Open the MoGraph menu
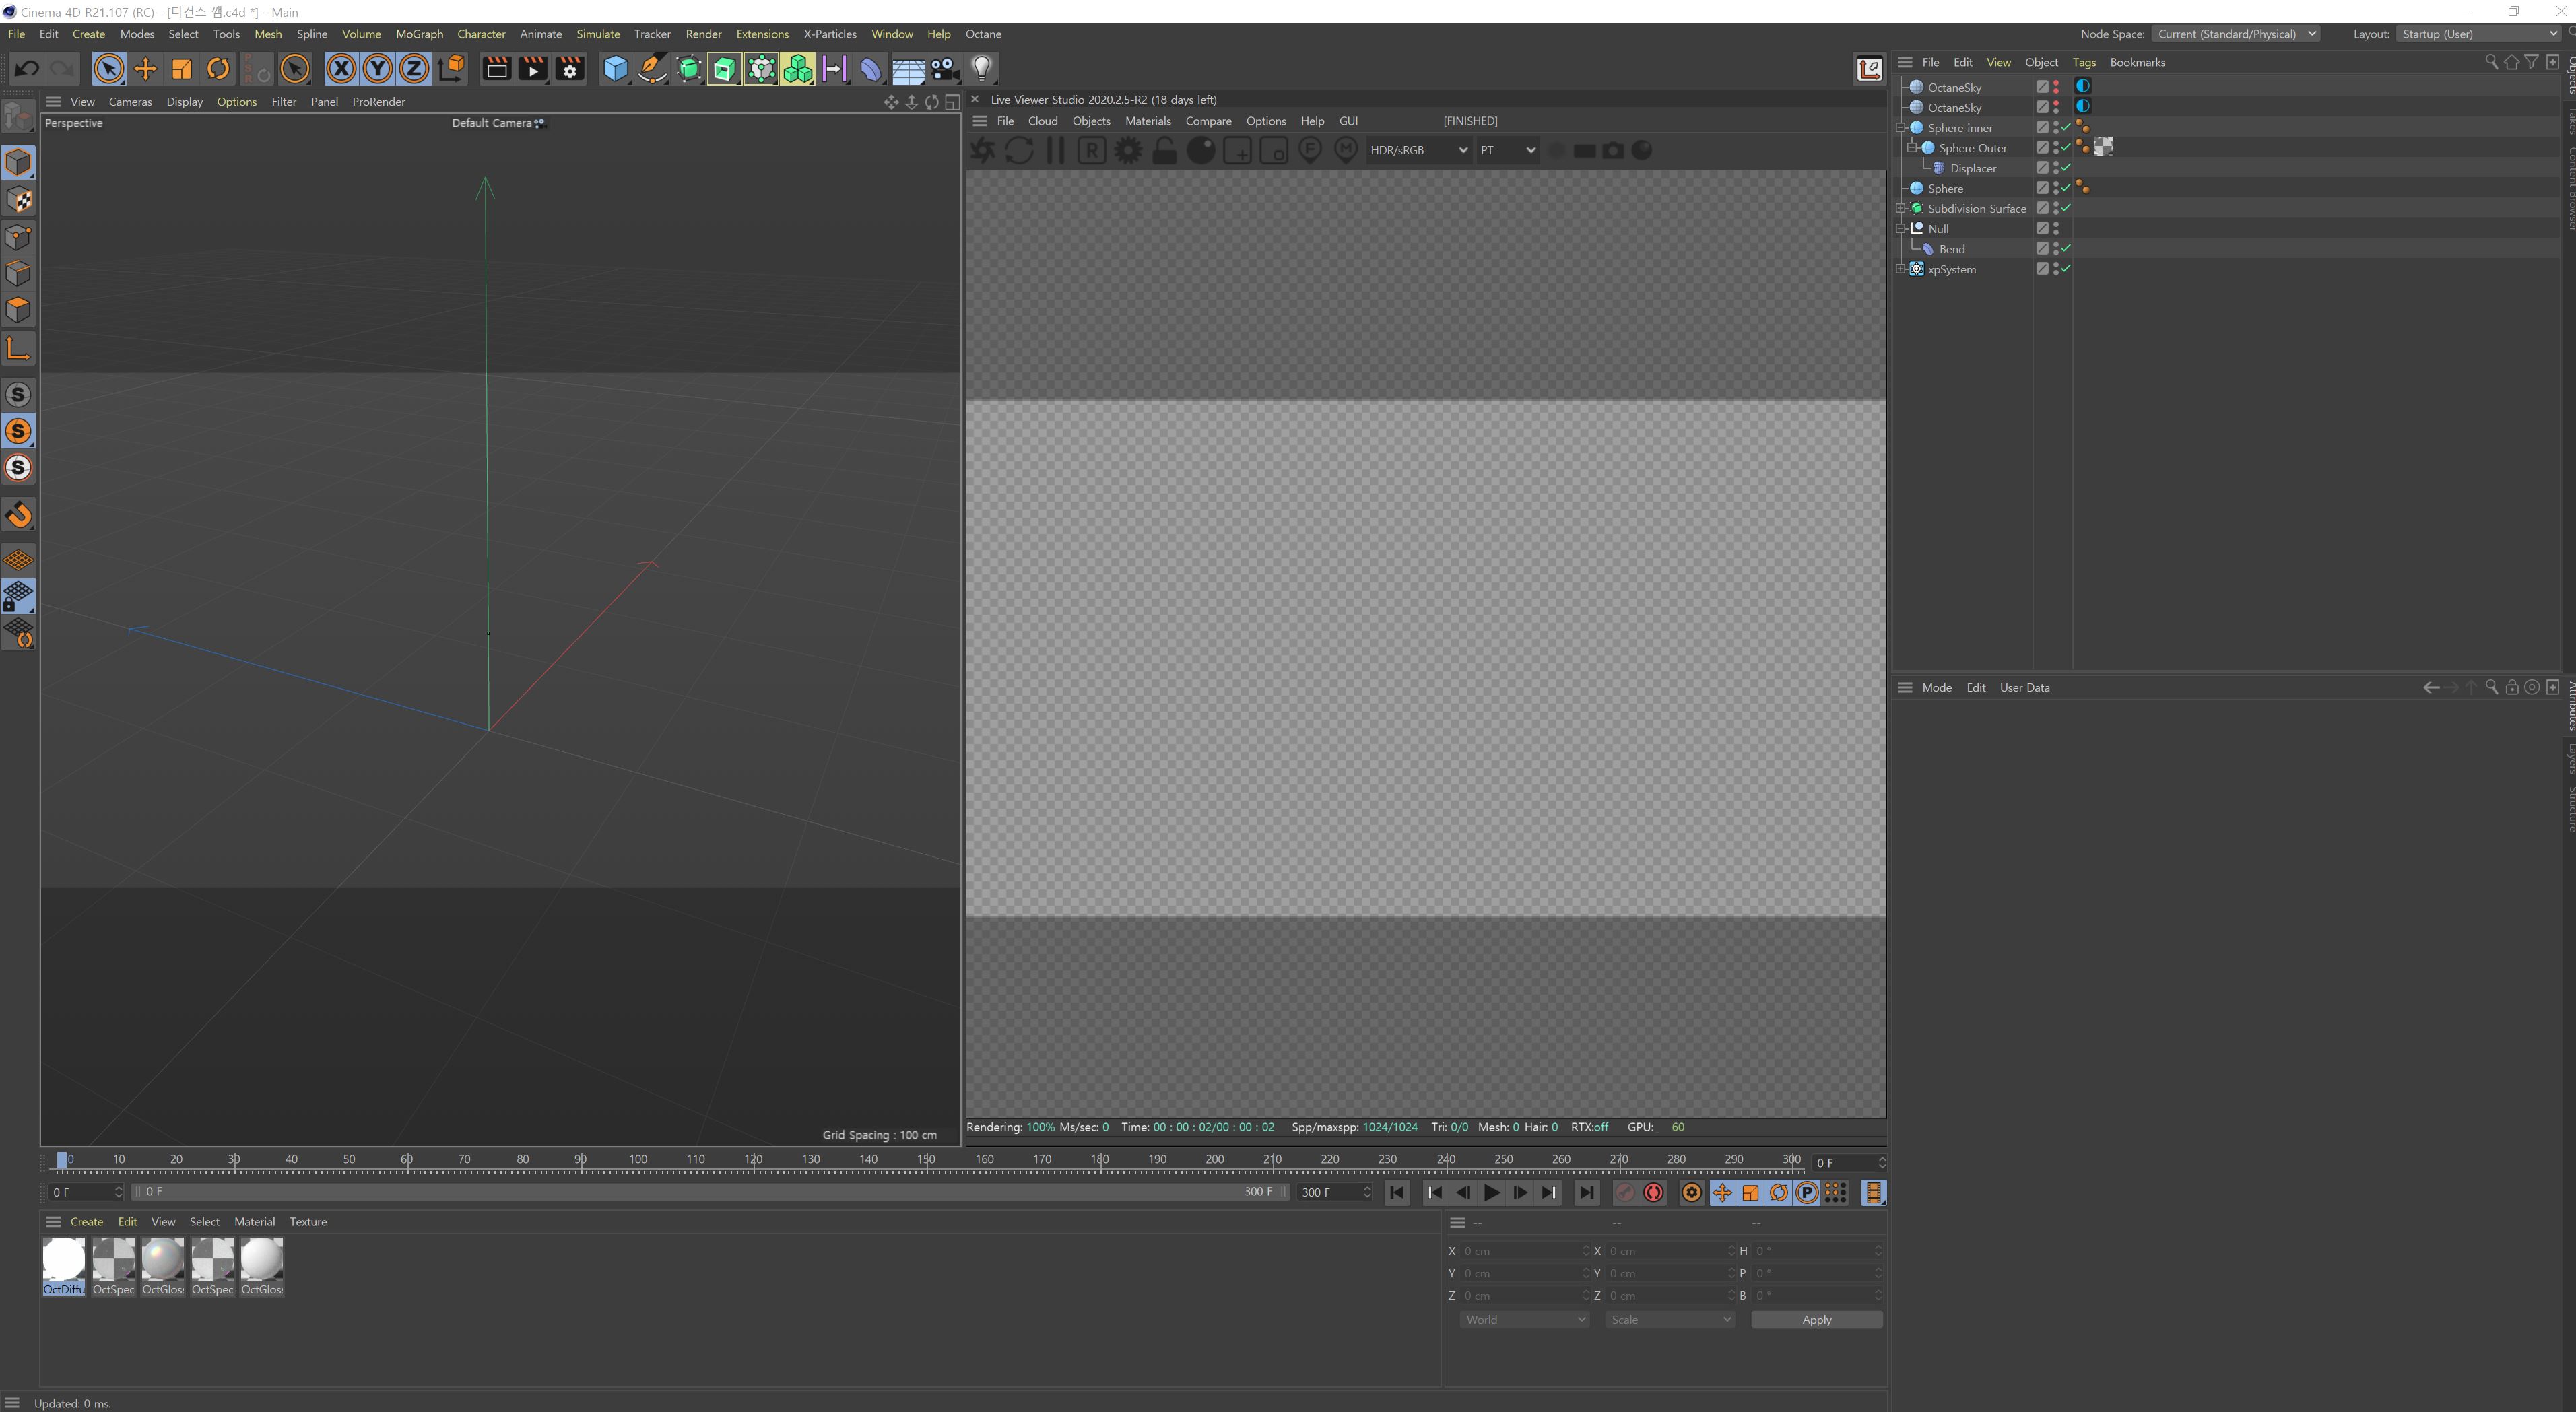This screenshot has height=1412, width=2576. click(419, 34)
